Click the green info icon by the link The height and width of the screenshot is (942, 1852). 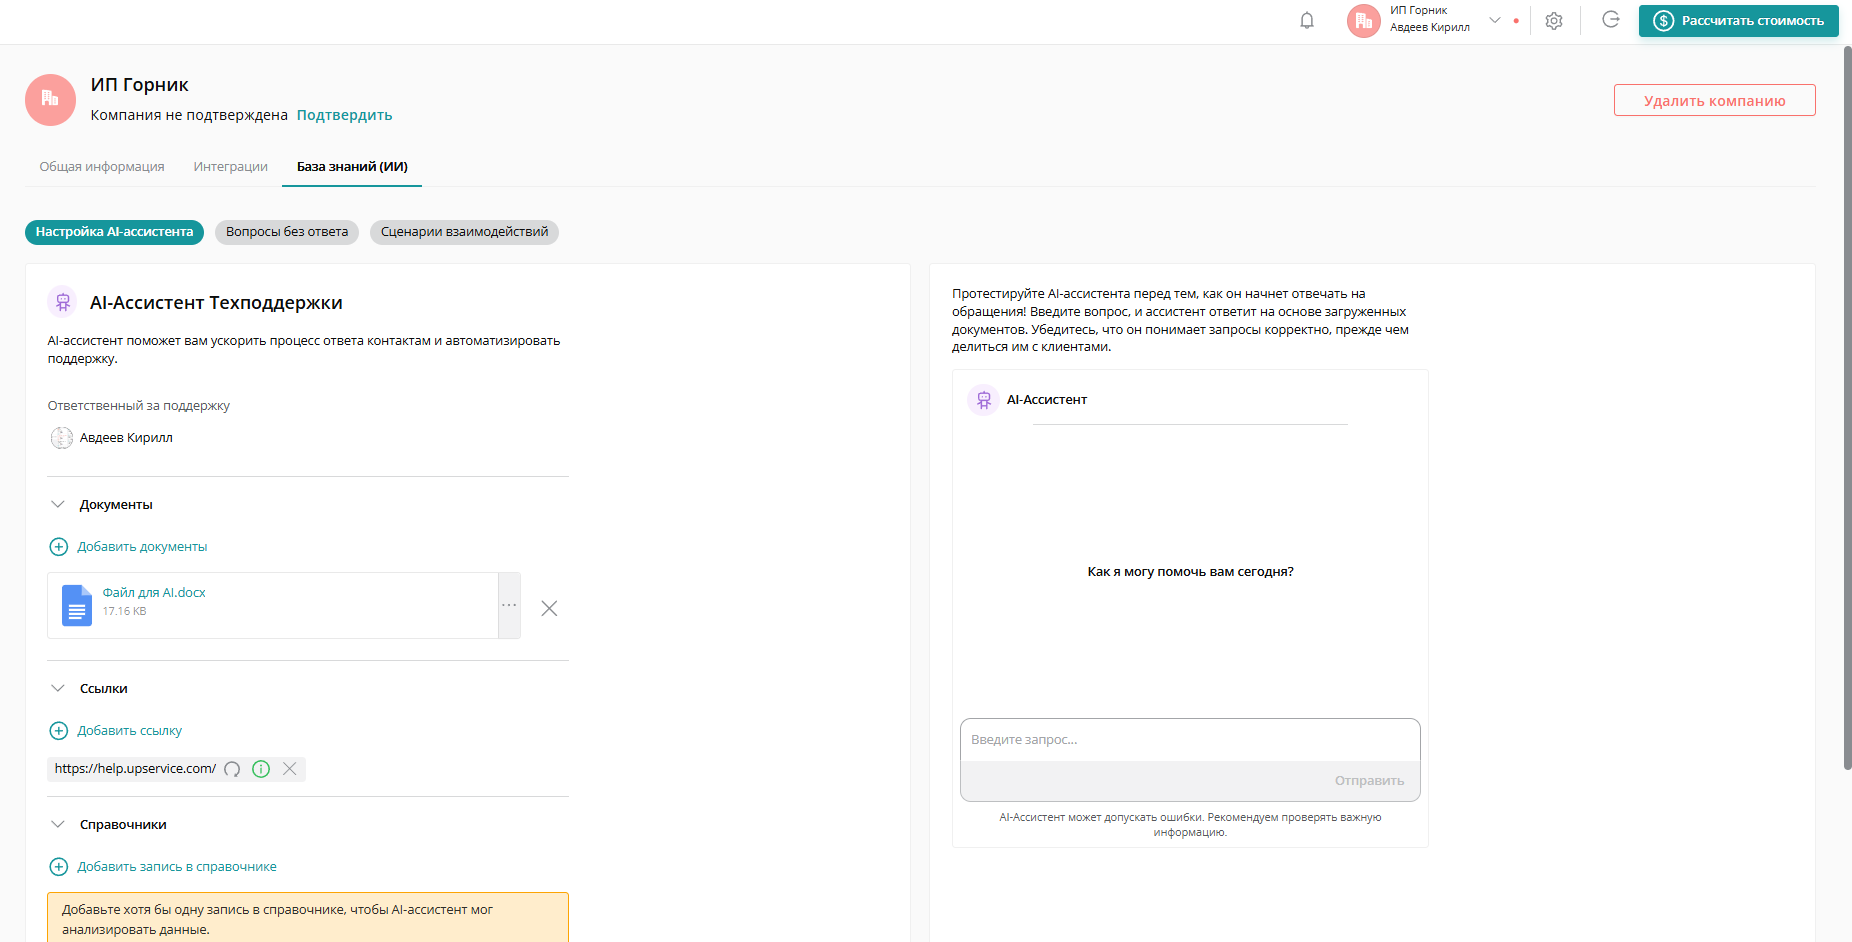coord(261,769)
